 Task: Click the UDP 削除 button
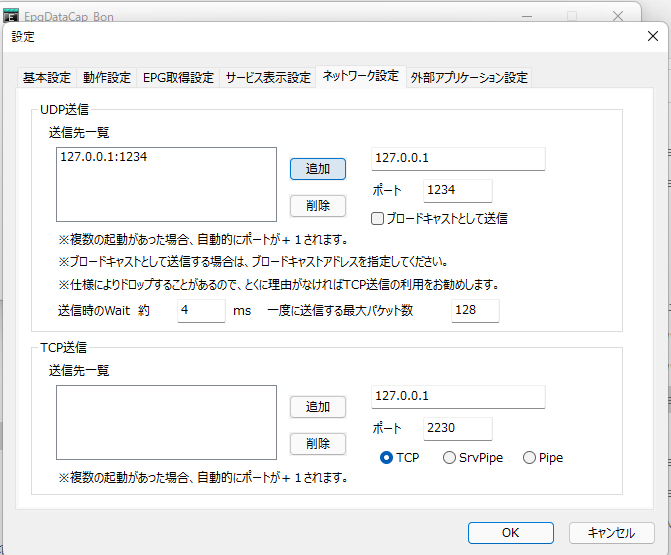point(318,206)
